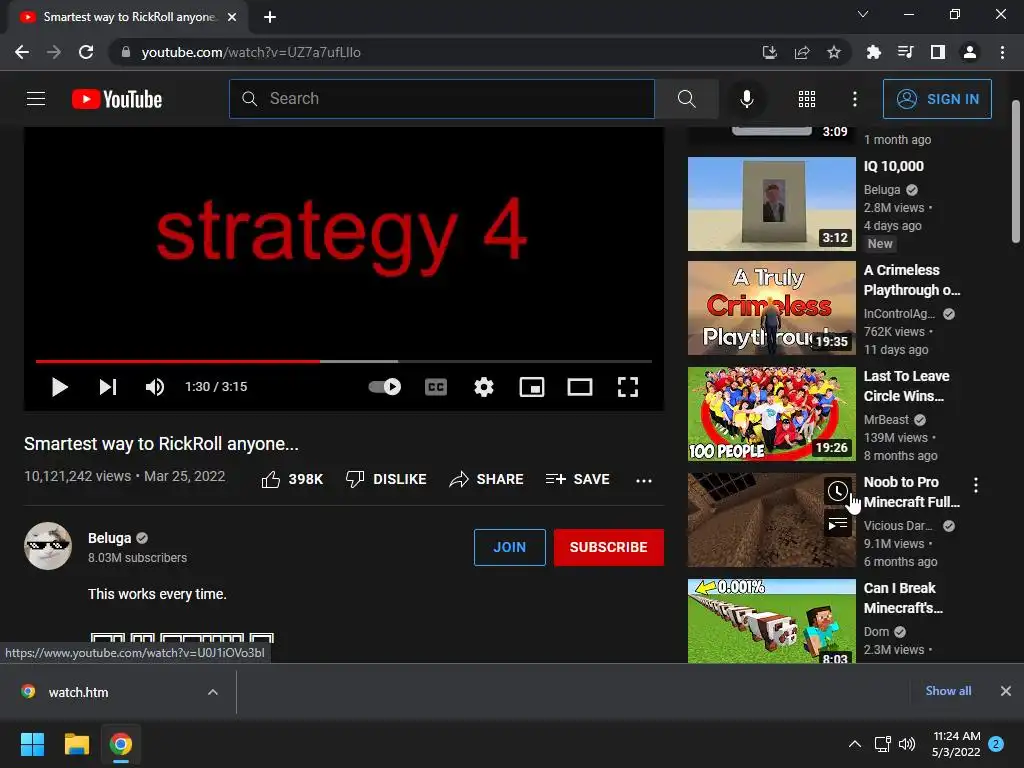1024x768 pixels.
Task: Close the RickRoll YouTube tab
Action: pos(232,17)
